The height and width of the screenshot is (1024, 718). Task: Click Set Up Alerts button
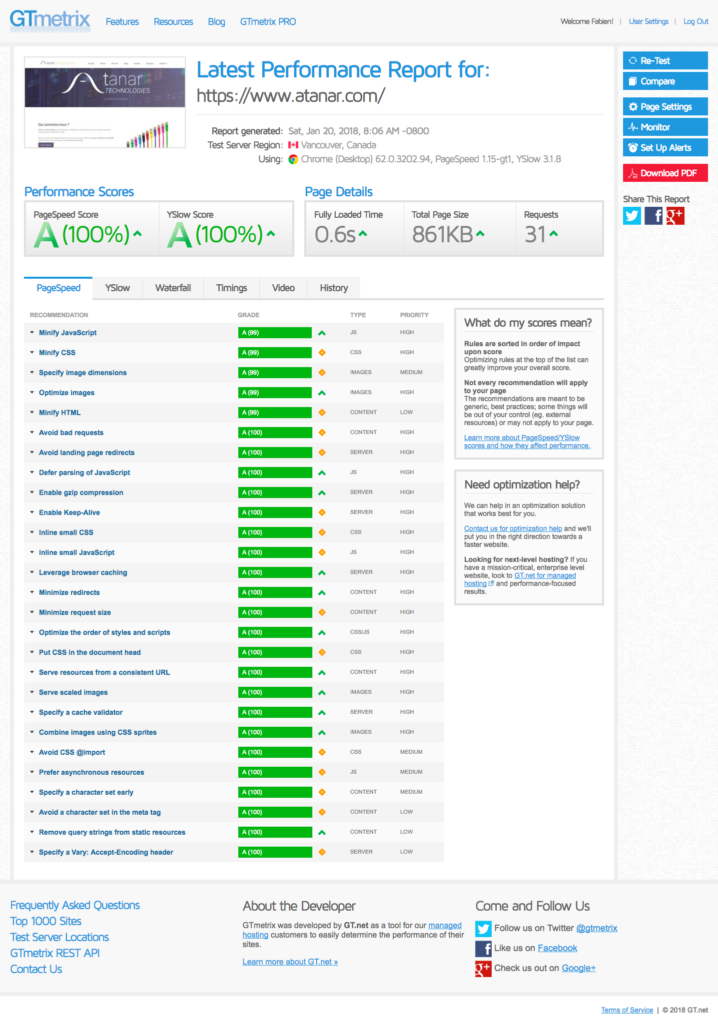(665, 148)
